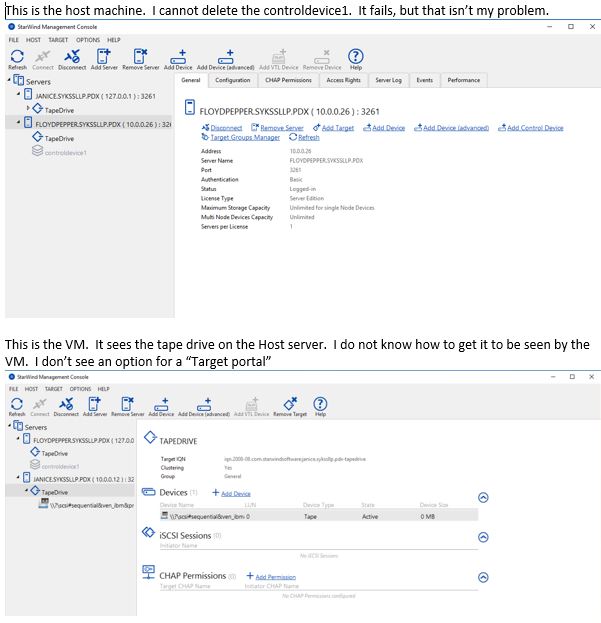Collapse FLOYDPEPPER node in top console tree
The image size is (601, 623).
18,123
